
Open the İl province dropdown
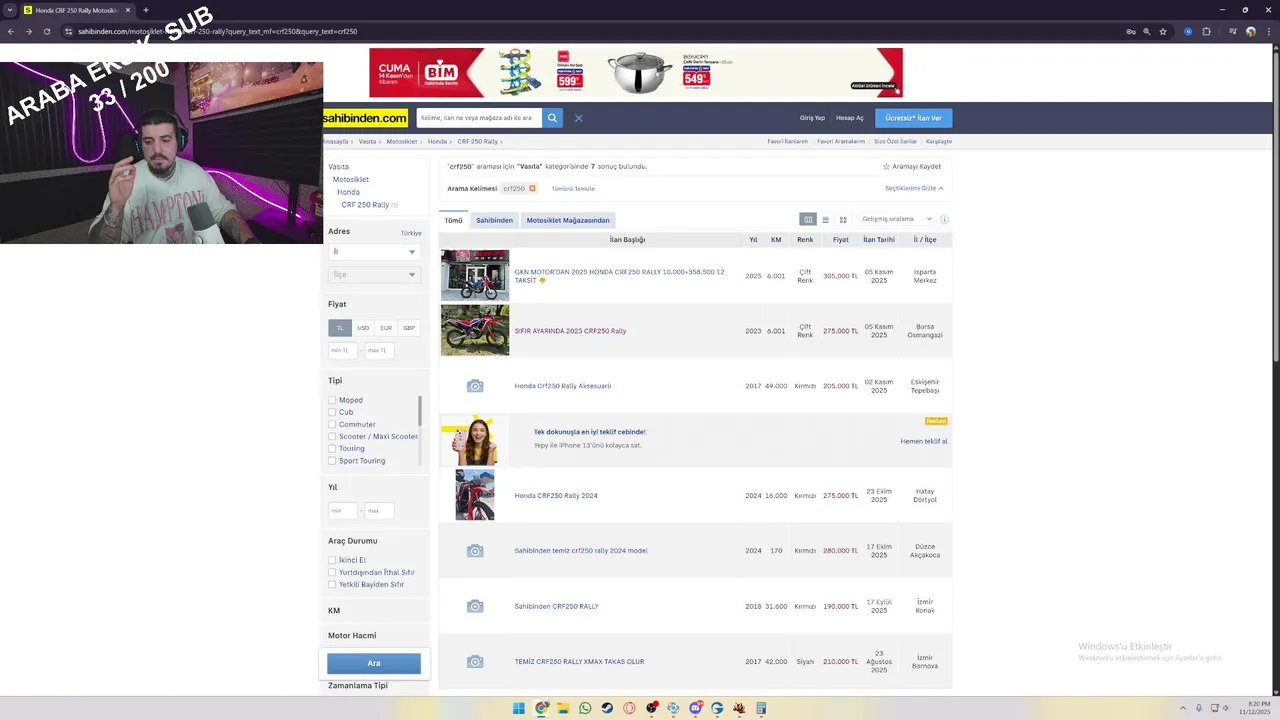[374, 252]
